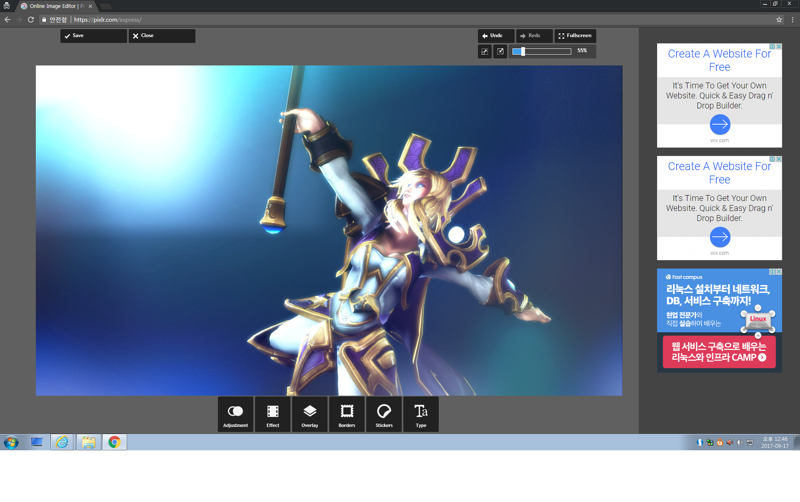Open the Effect filters panel
800x502 pixels.
(272, 414)
